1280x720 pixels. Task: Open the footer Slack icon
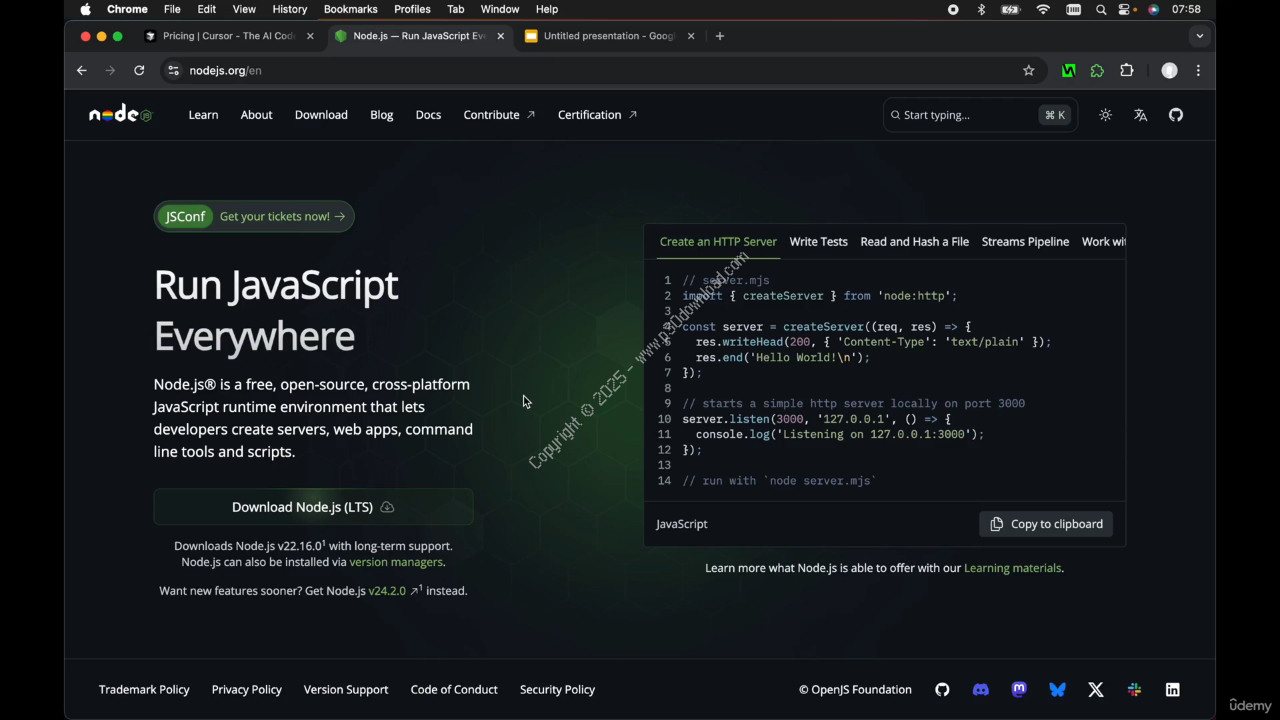point(1134,690)
